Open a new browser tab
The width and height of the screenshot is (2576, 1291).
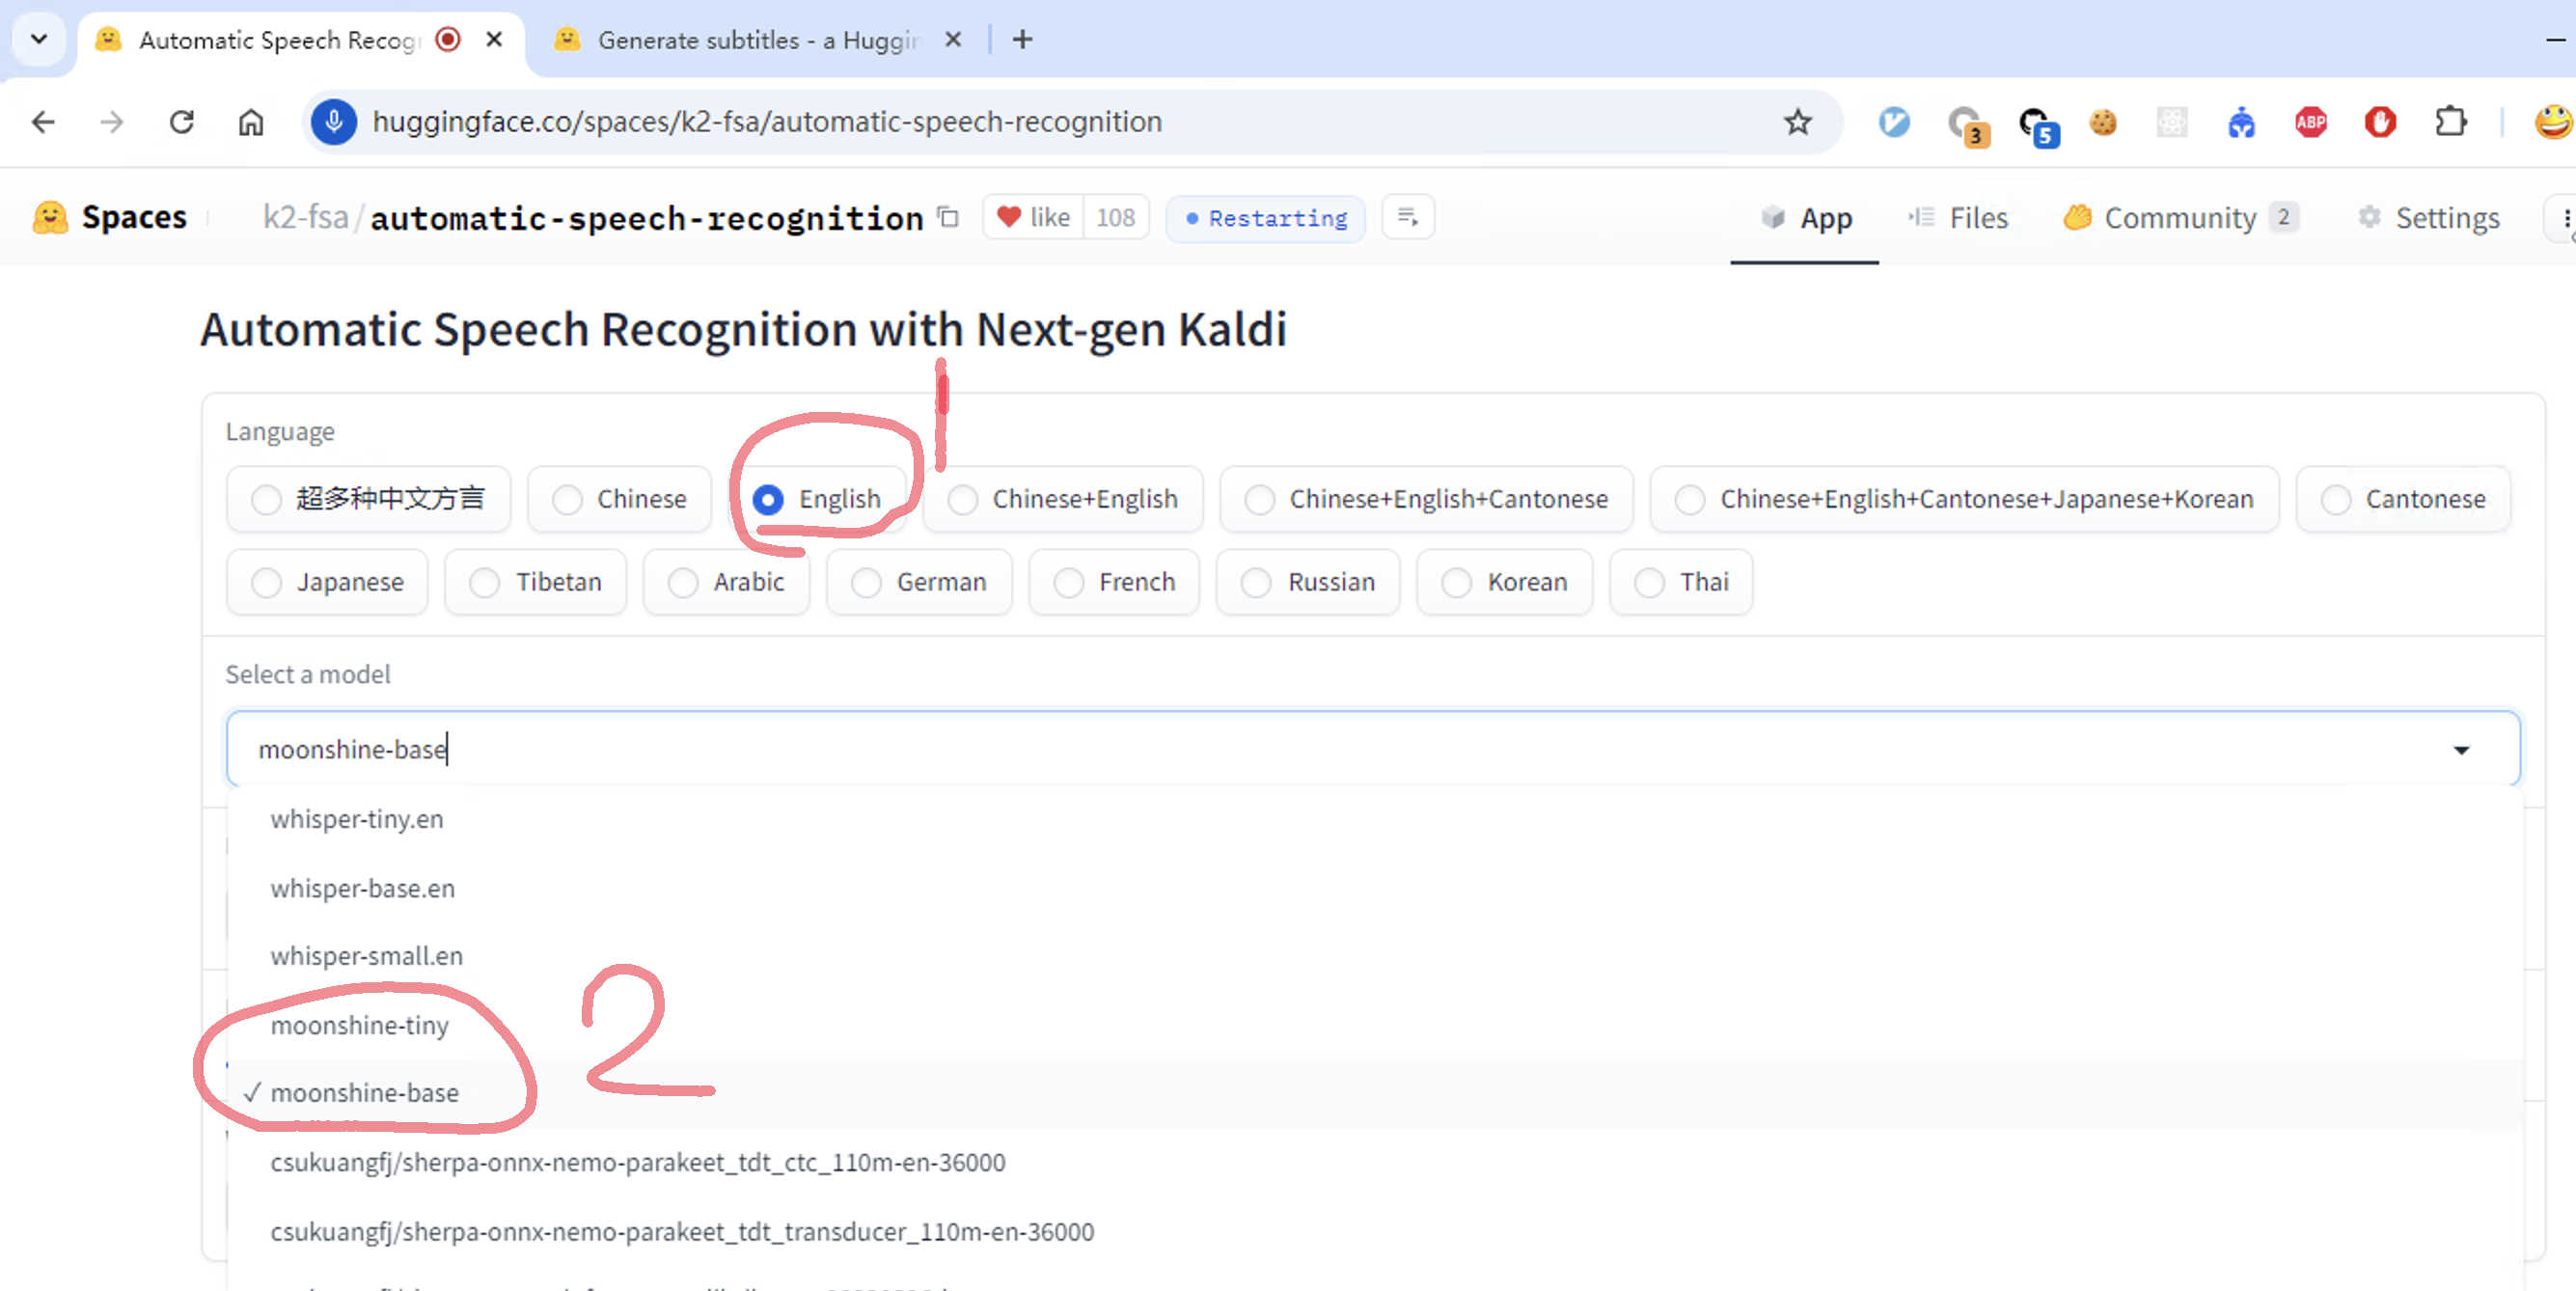coord(1022,40)
